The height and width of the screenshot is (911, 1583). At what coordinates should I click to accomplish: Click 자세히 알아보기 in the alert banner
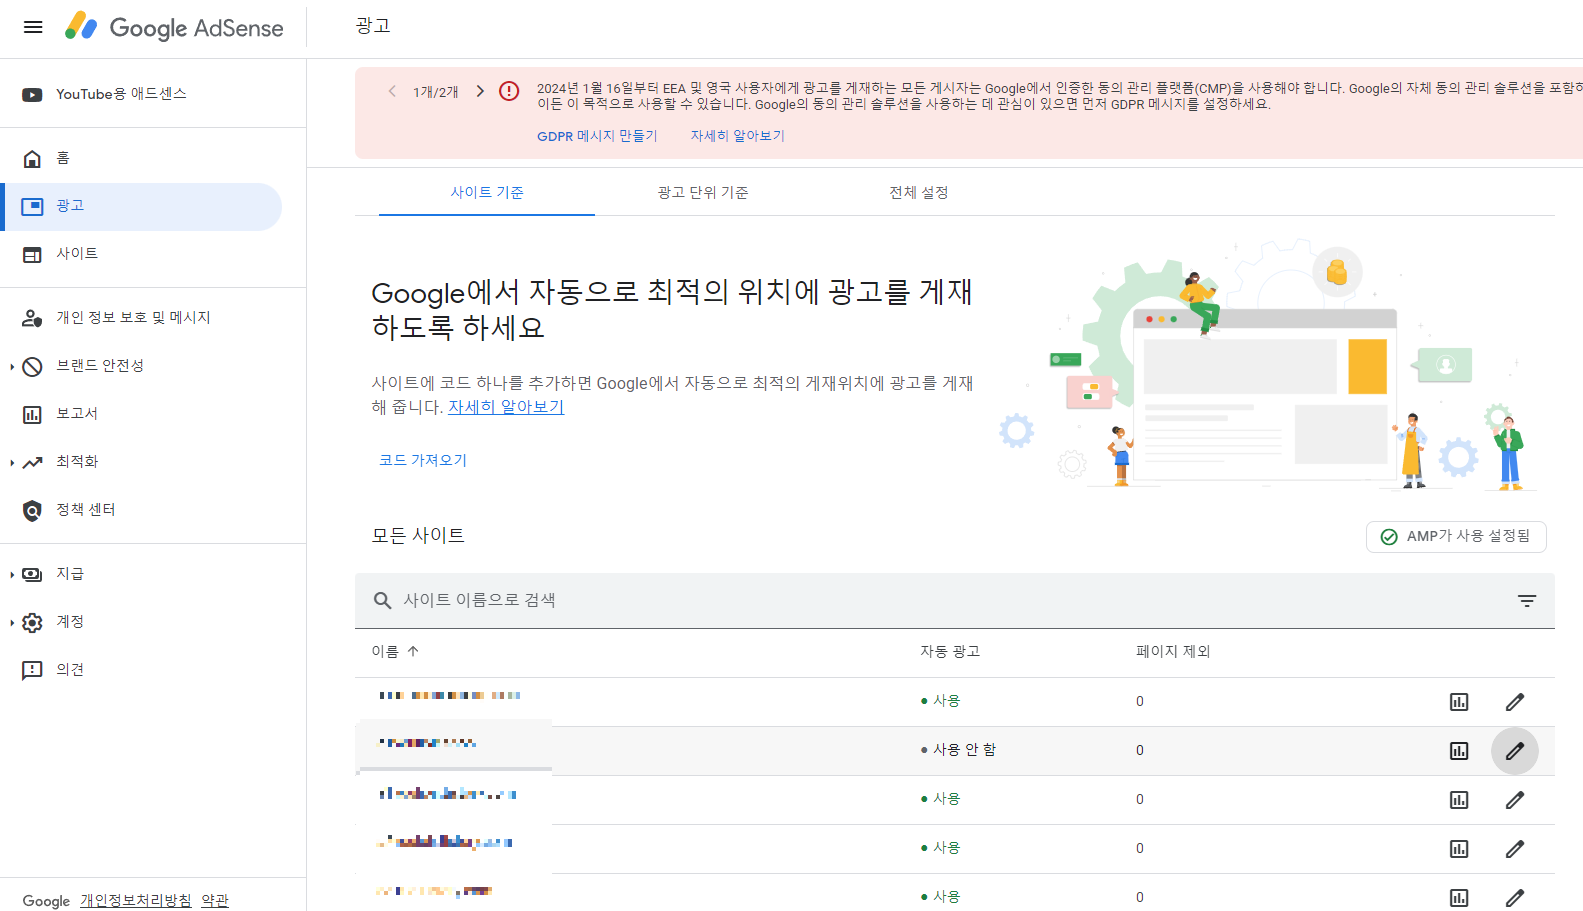738,136
